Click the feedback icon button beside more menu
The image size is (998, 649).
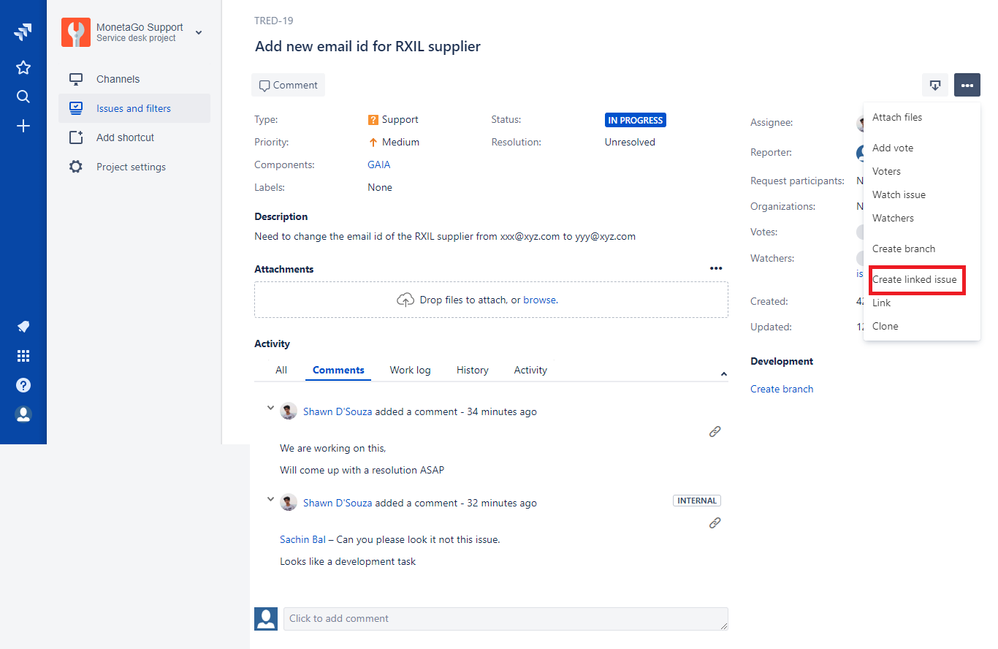coord(935,85)
